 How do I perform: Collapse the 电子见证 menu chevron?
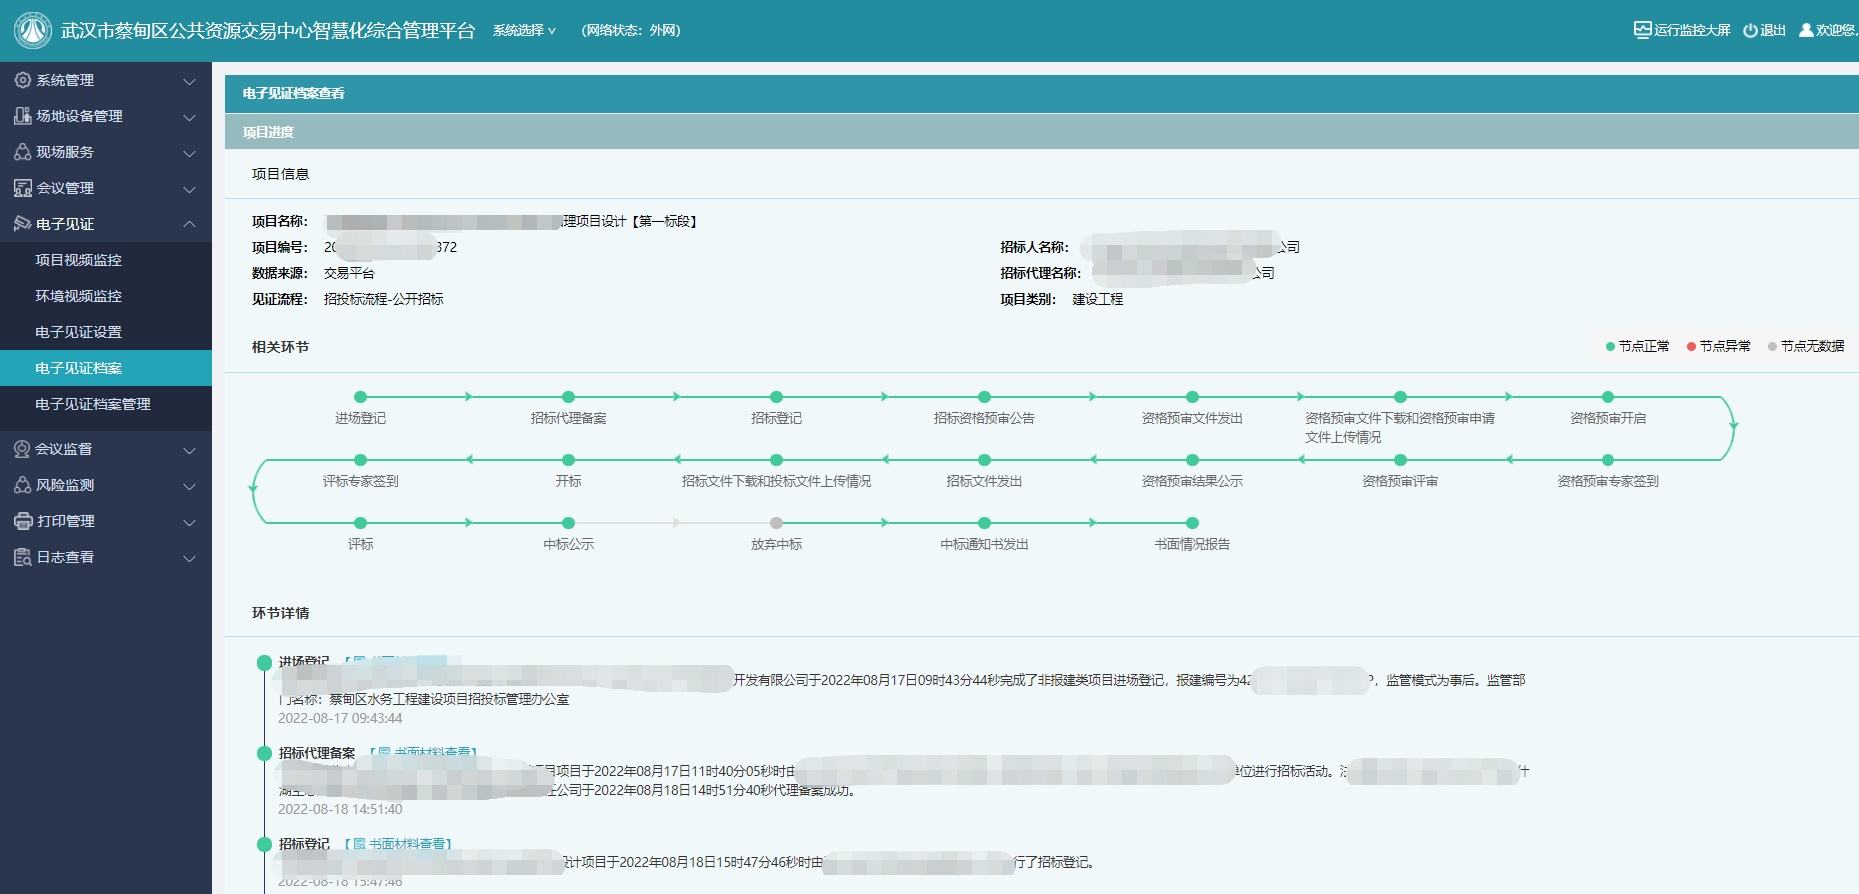click(189, 224)
